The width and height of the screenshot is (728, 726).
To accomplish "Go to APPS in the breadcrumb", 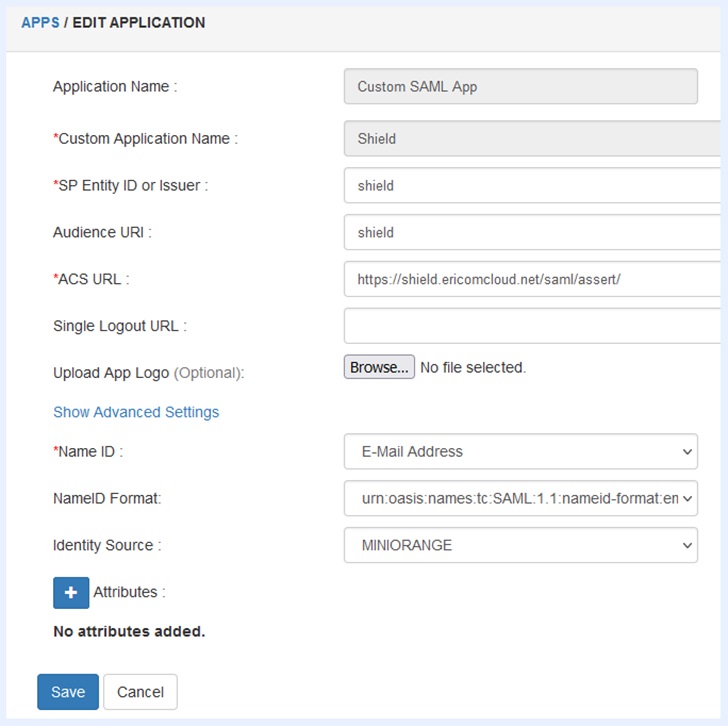I will click(x=40, y=22).
